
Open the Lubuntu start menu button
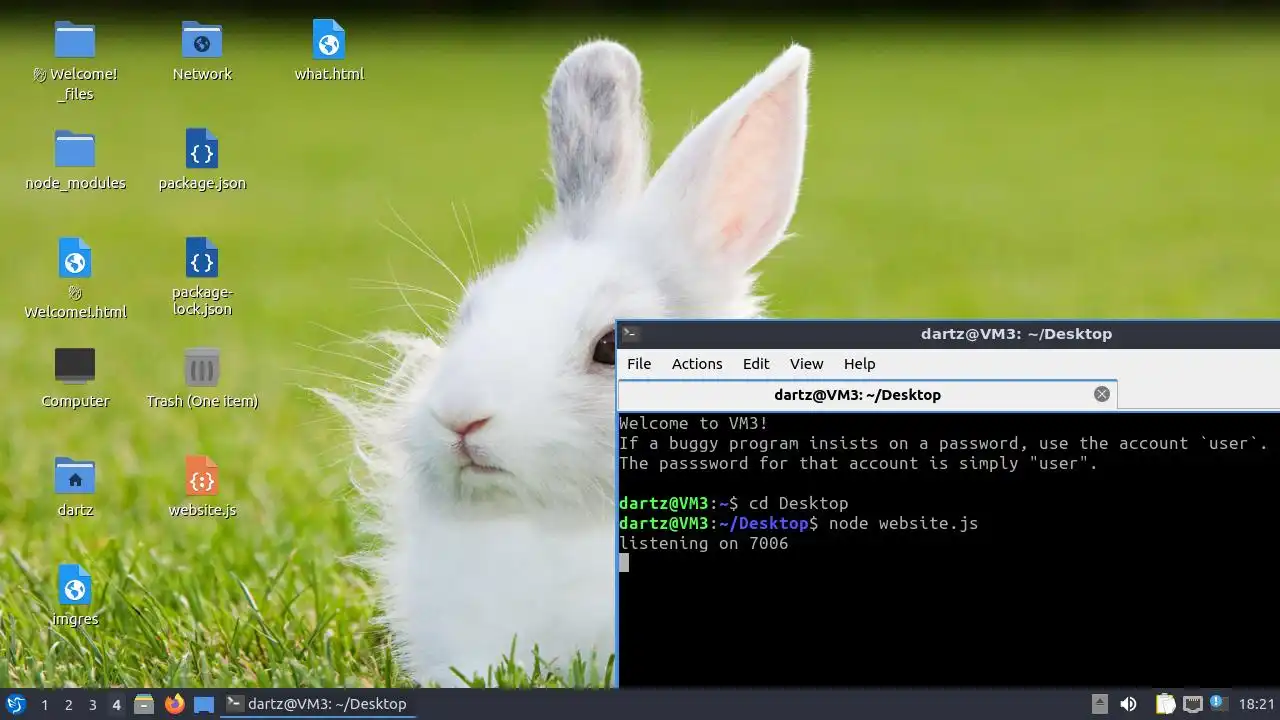[16, 704]
